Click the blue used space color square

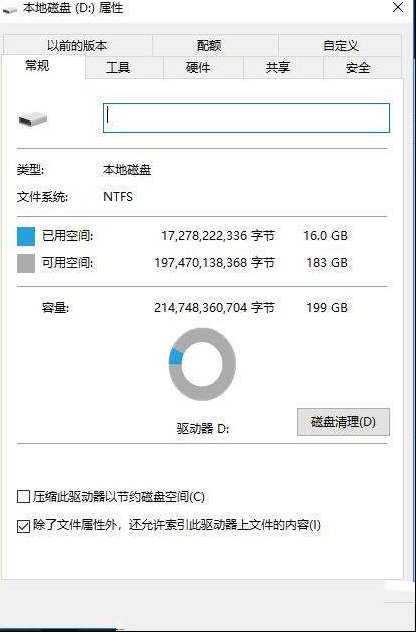26,236
